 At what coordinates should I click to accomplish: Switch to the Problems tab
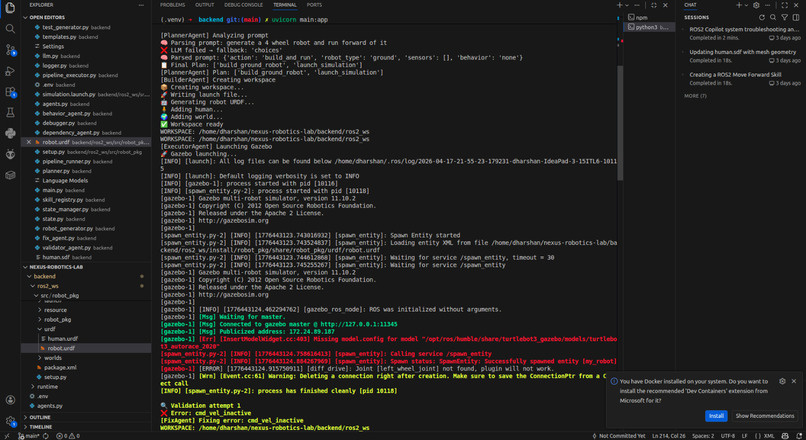(172, 5)
